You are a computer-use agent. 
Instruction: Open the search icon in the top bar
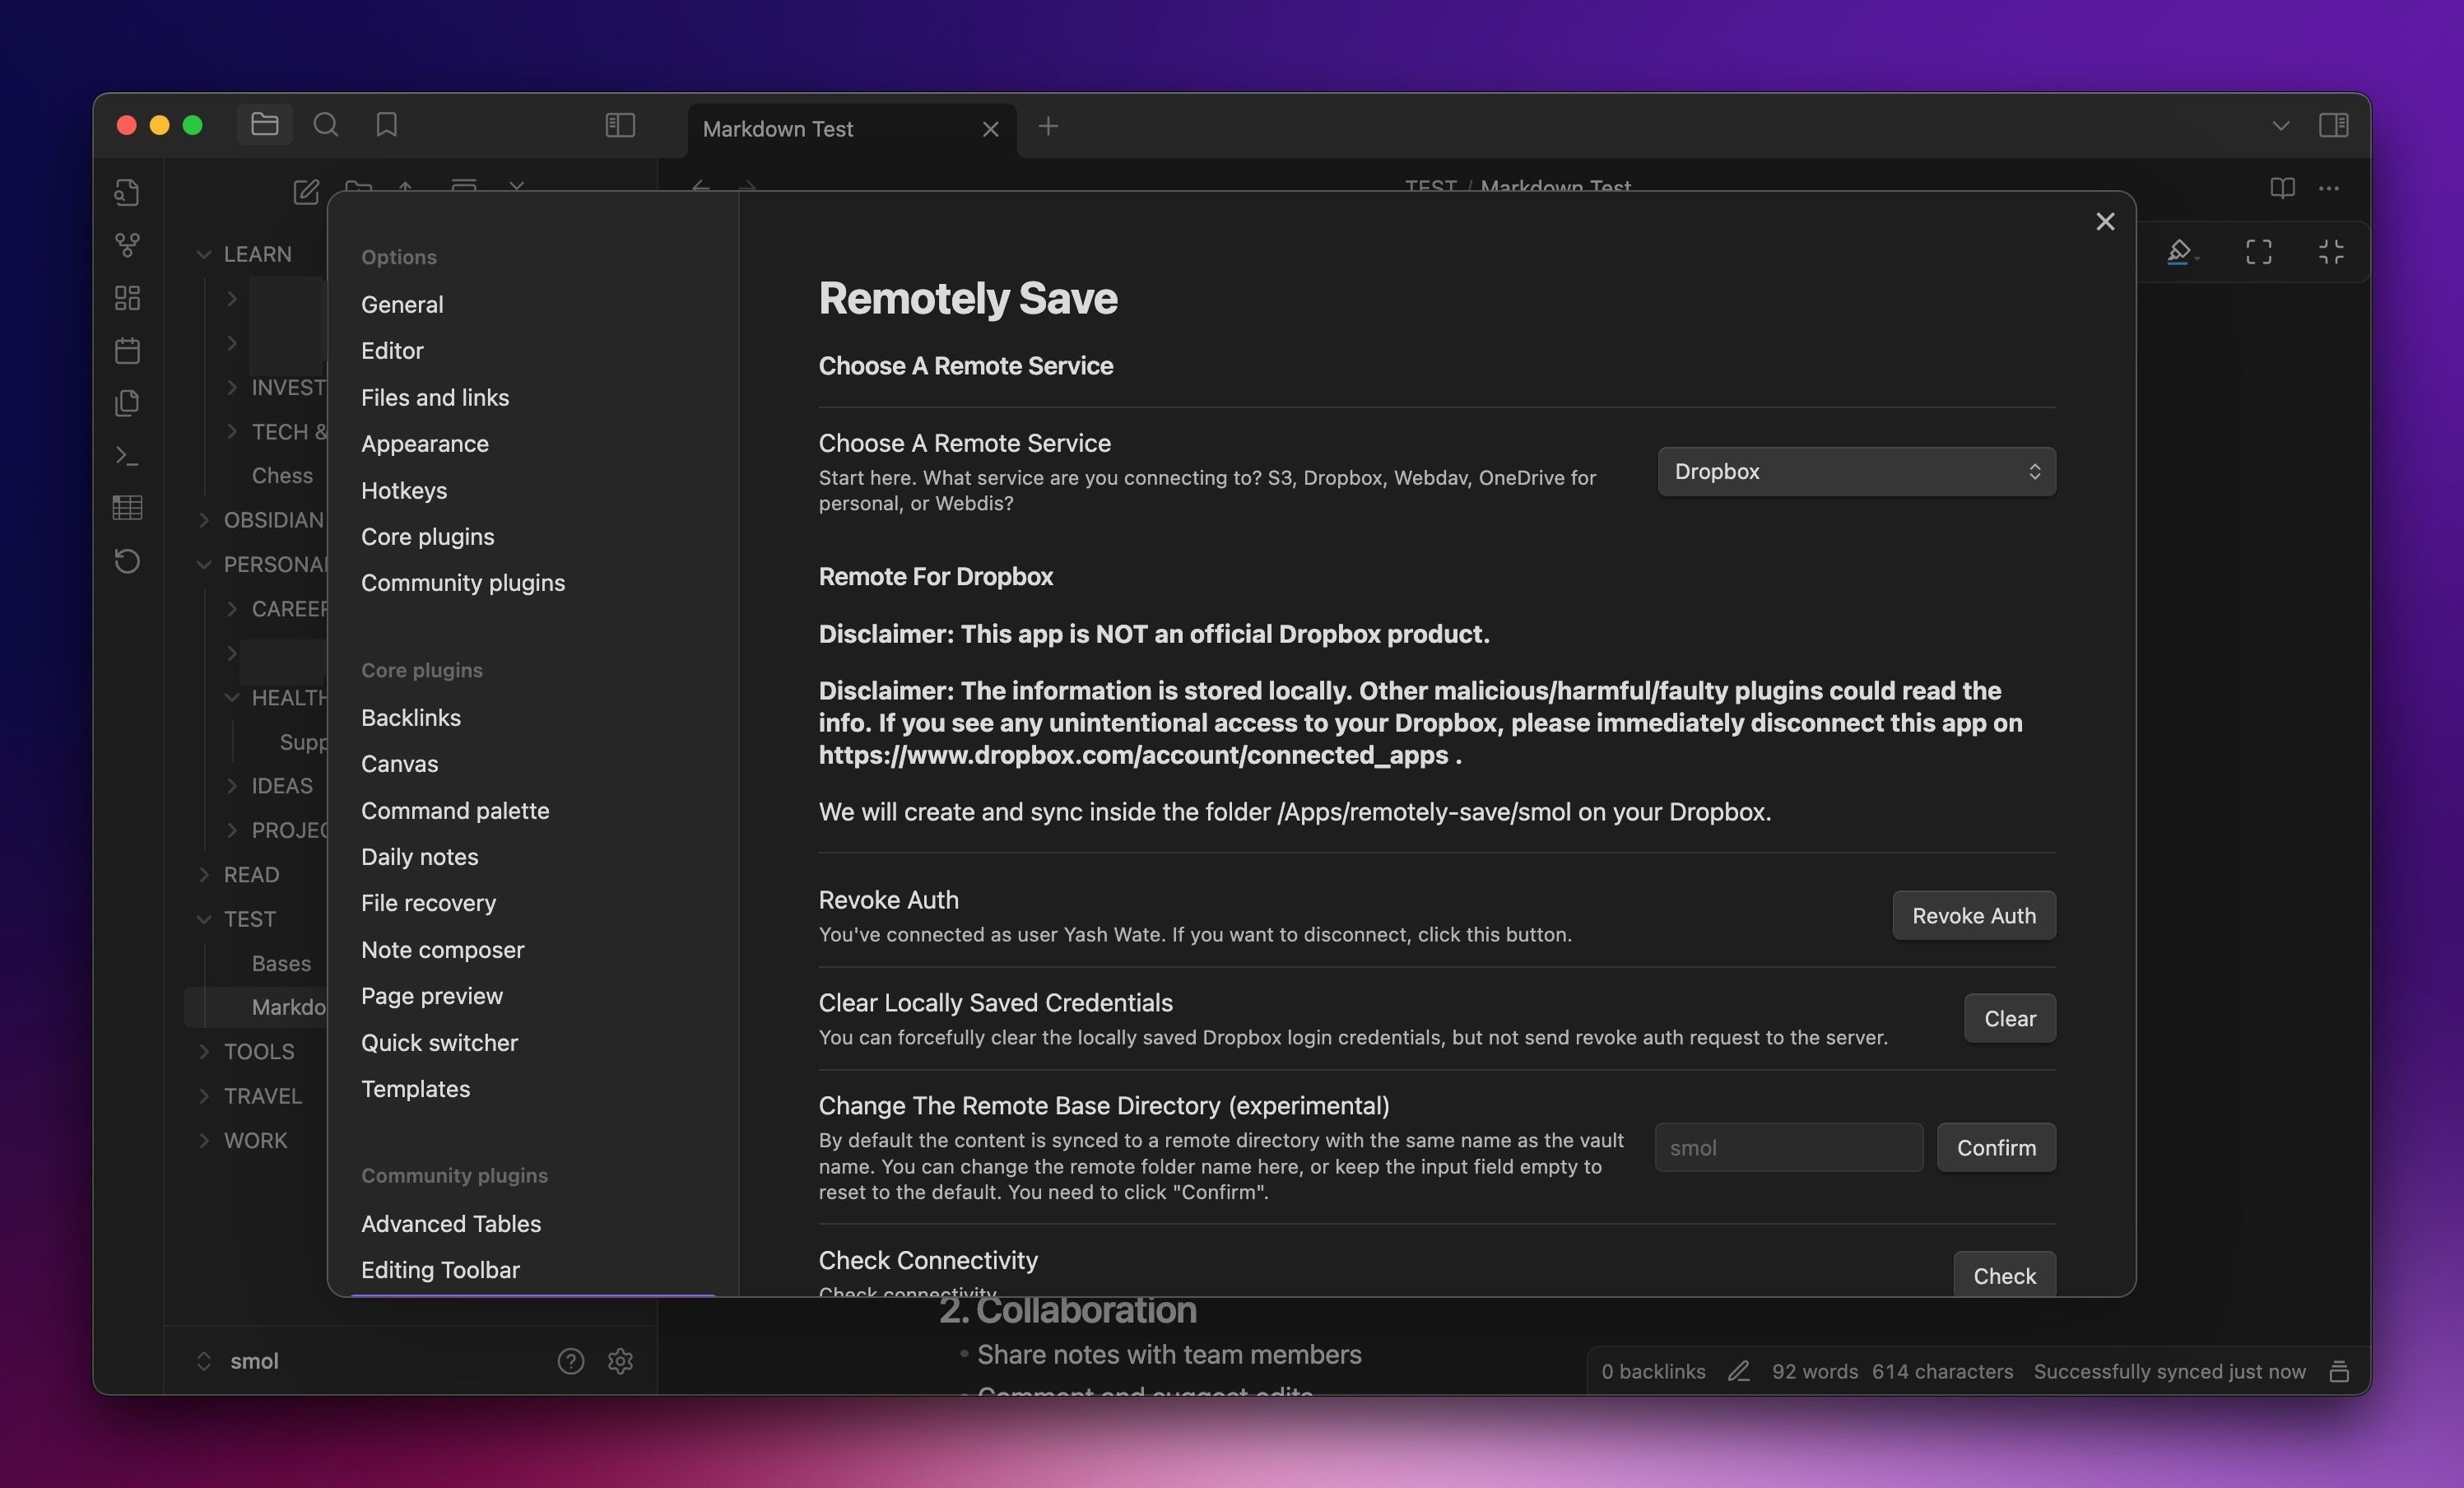coord(325,125)
